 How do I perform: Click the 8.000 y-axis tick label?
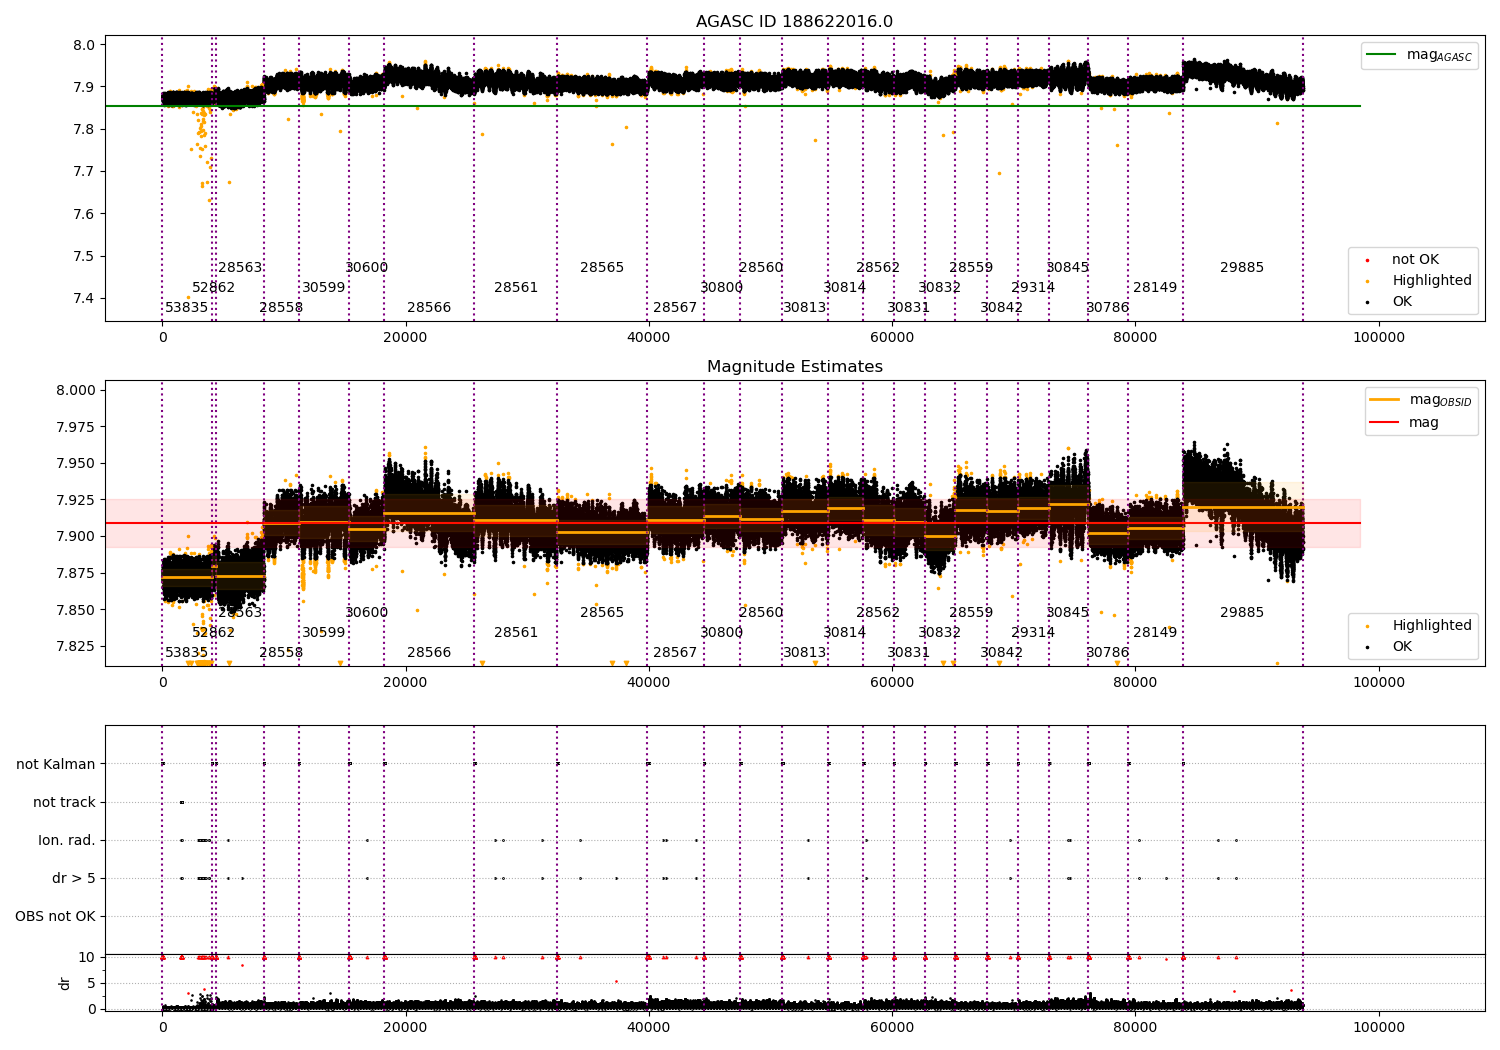coord(76,391)
